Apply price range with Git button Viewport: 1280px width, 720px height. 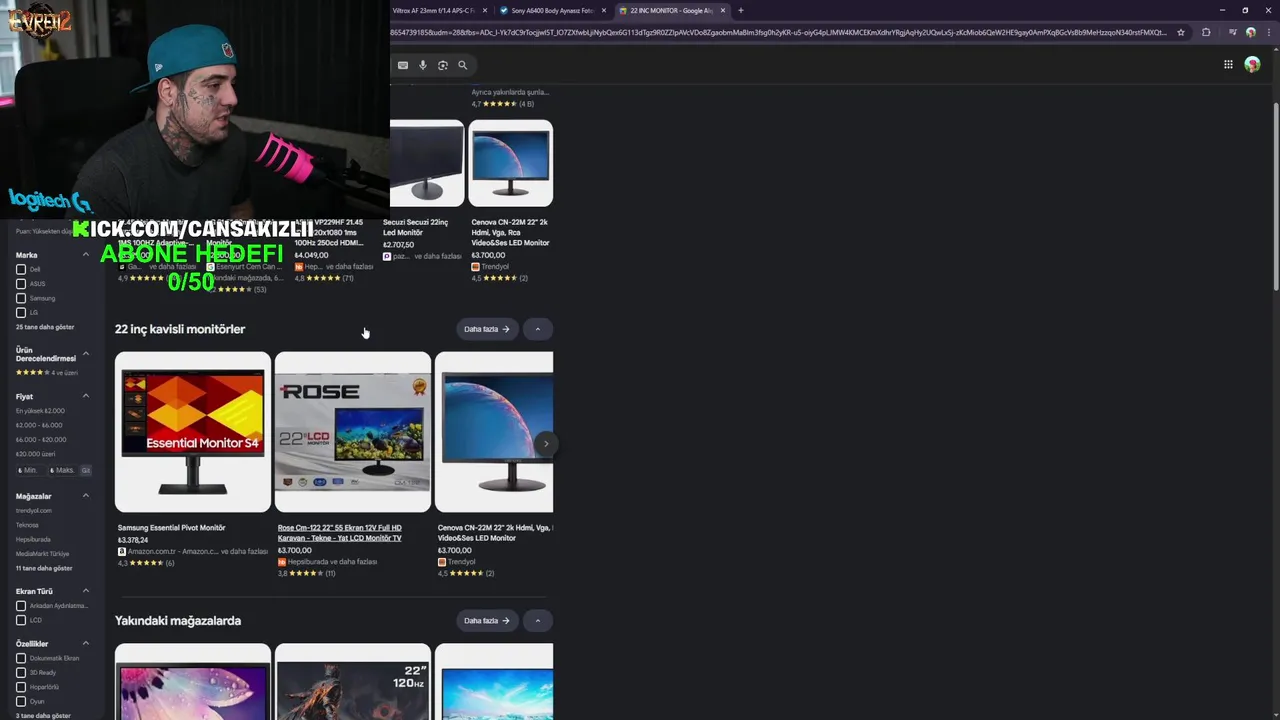(x=86, y=470)
